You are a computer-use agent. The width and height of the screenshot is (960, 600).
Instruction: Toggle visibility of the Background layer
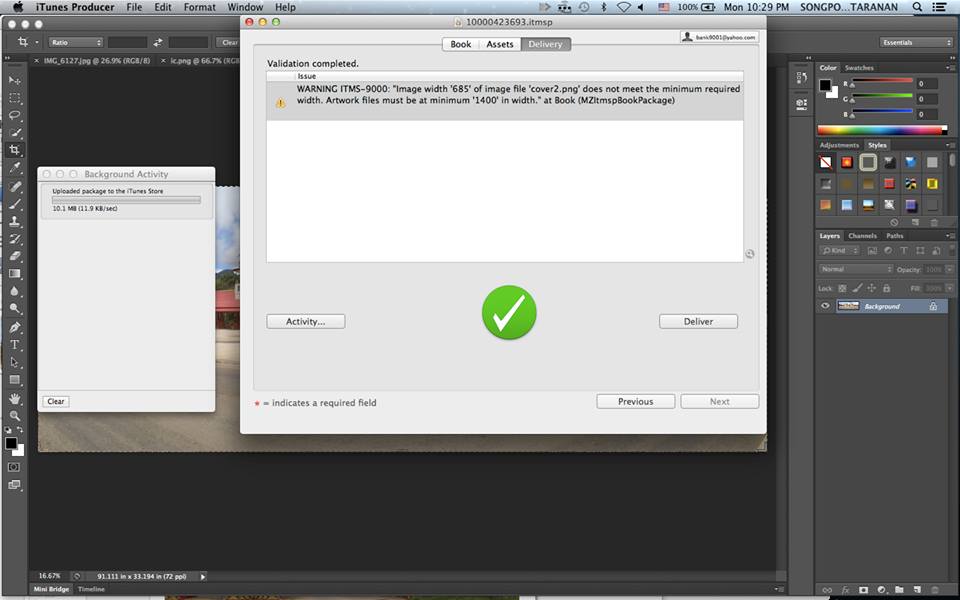[825, 306]
